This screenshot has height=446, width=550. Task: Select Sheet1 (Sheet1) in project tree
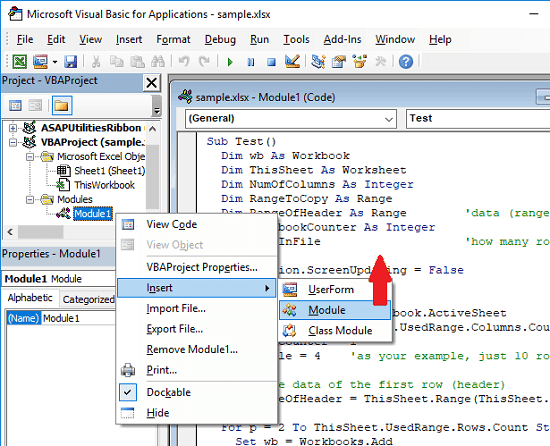[x=109, y=171]
